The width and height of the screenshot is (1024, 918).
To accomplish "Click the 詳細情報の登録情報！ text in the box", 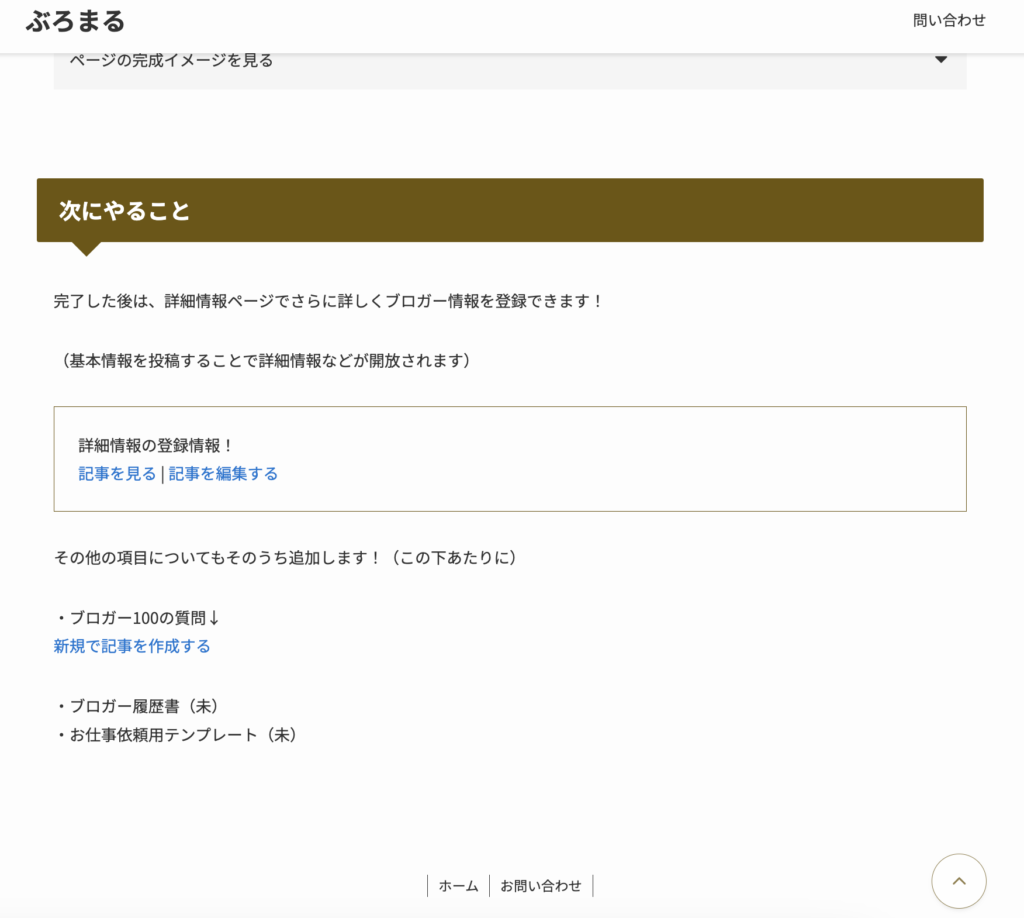I will pyautogui.click(x=156, y=445).
